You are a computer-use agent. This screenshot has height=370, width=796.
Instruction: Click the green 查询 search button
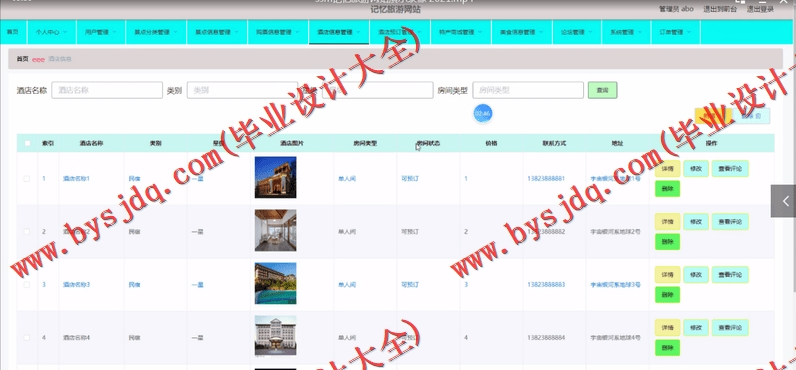pyautogui.click(x=603, y=90)
